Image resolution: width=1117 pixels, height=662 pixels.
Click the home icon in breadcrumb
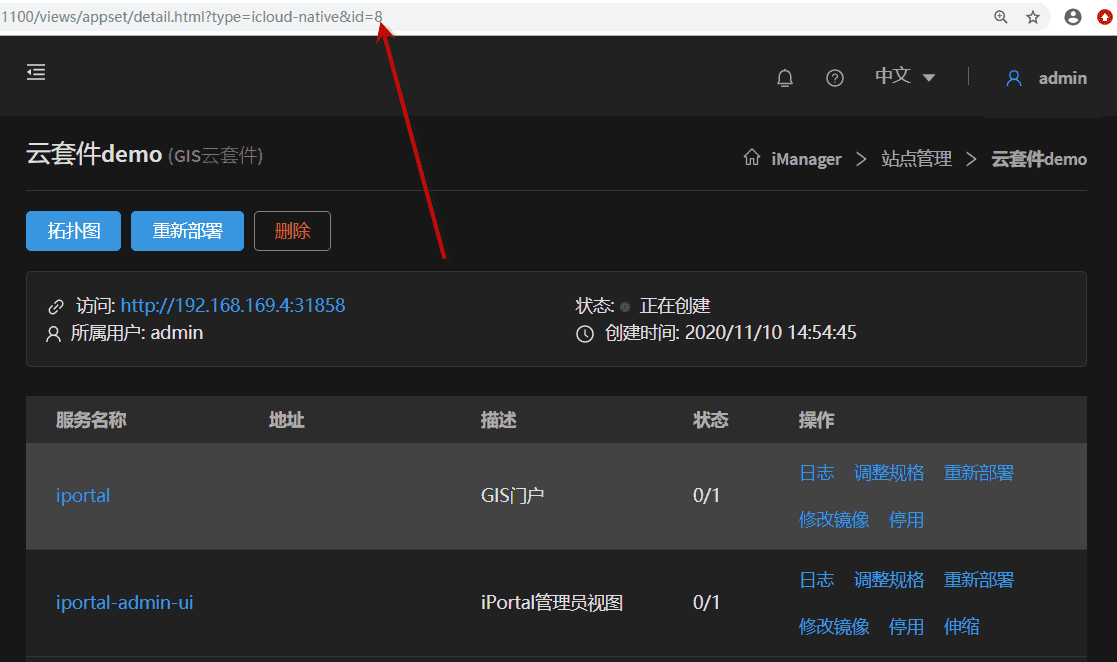(752, 158)
